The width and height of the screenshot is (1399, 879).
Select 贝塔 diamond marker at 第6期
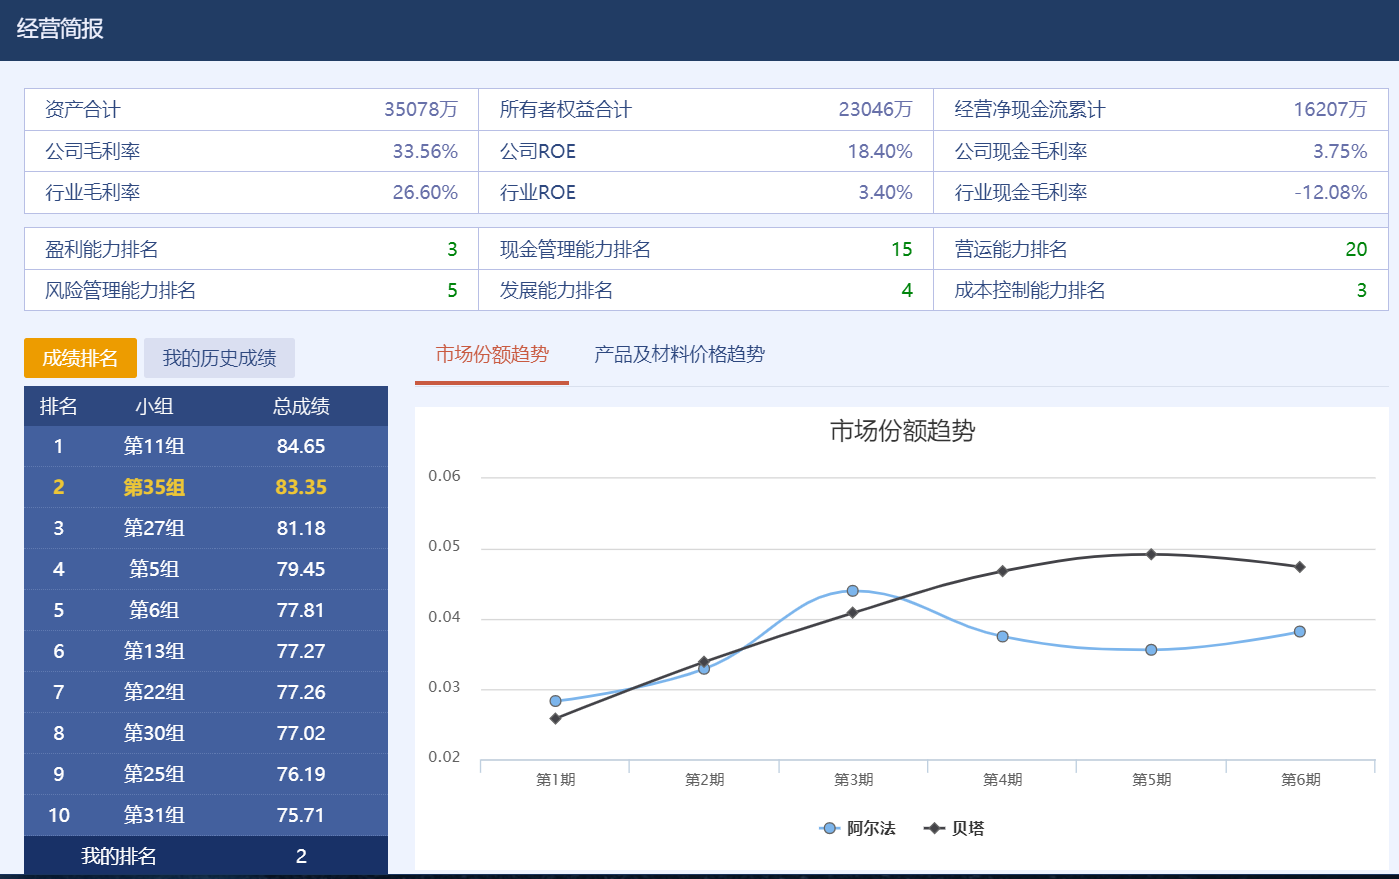(1300, 567)
